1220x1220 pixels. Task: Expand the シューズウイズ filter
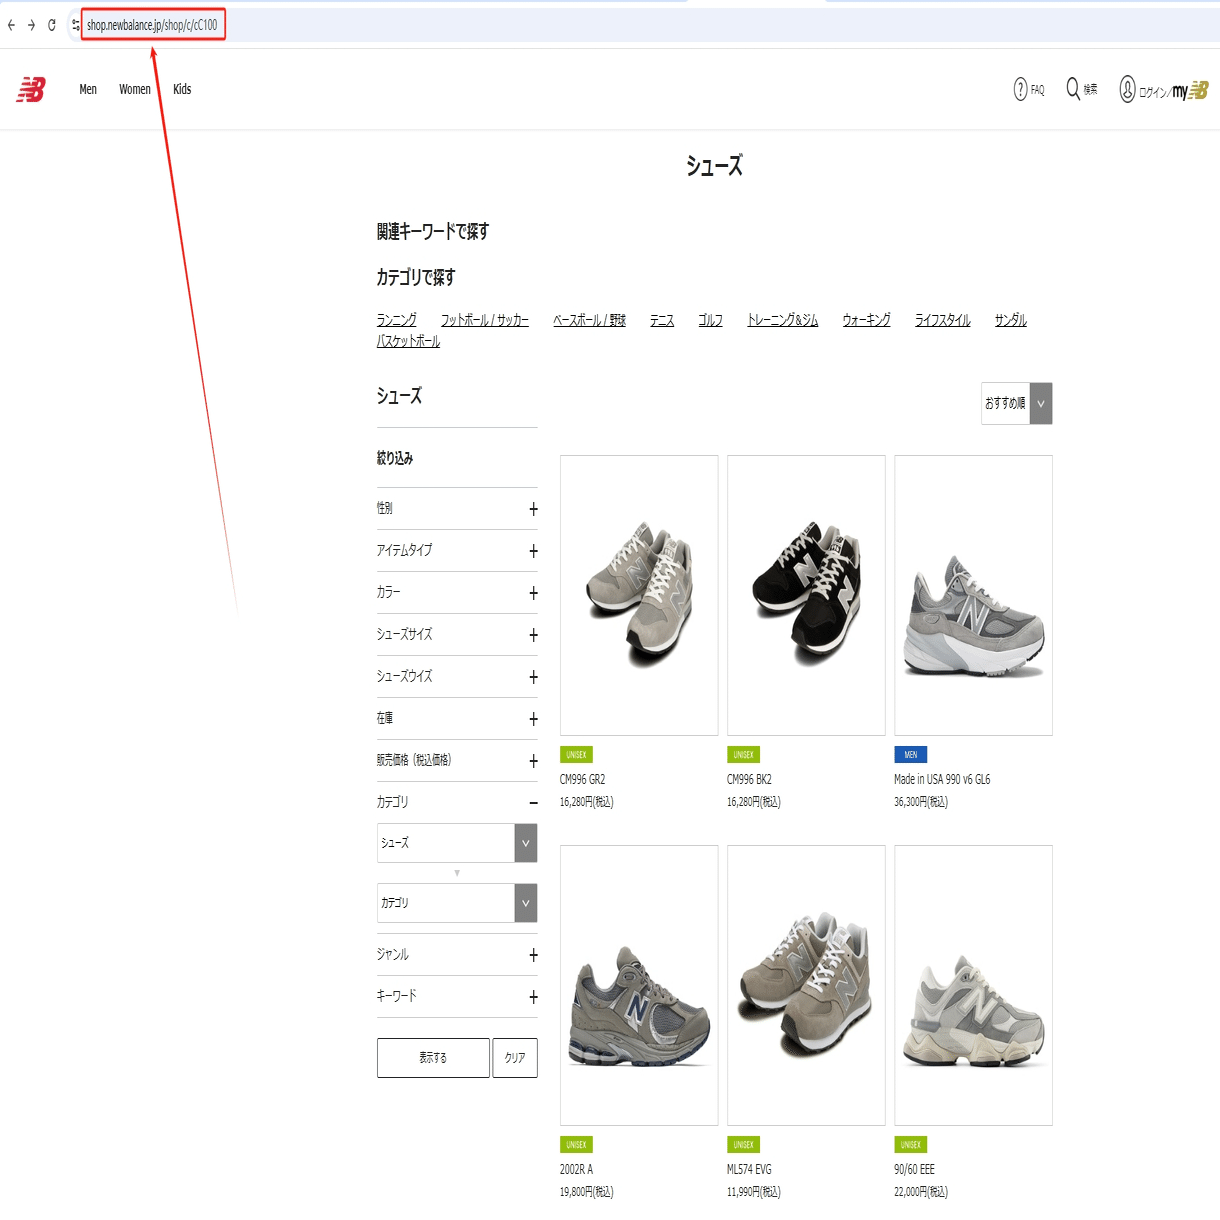[x=457, y=677]
